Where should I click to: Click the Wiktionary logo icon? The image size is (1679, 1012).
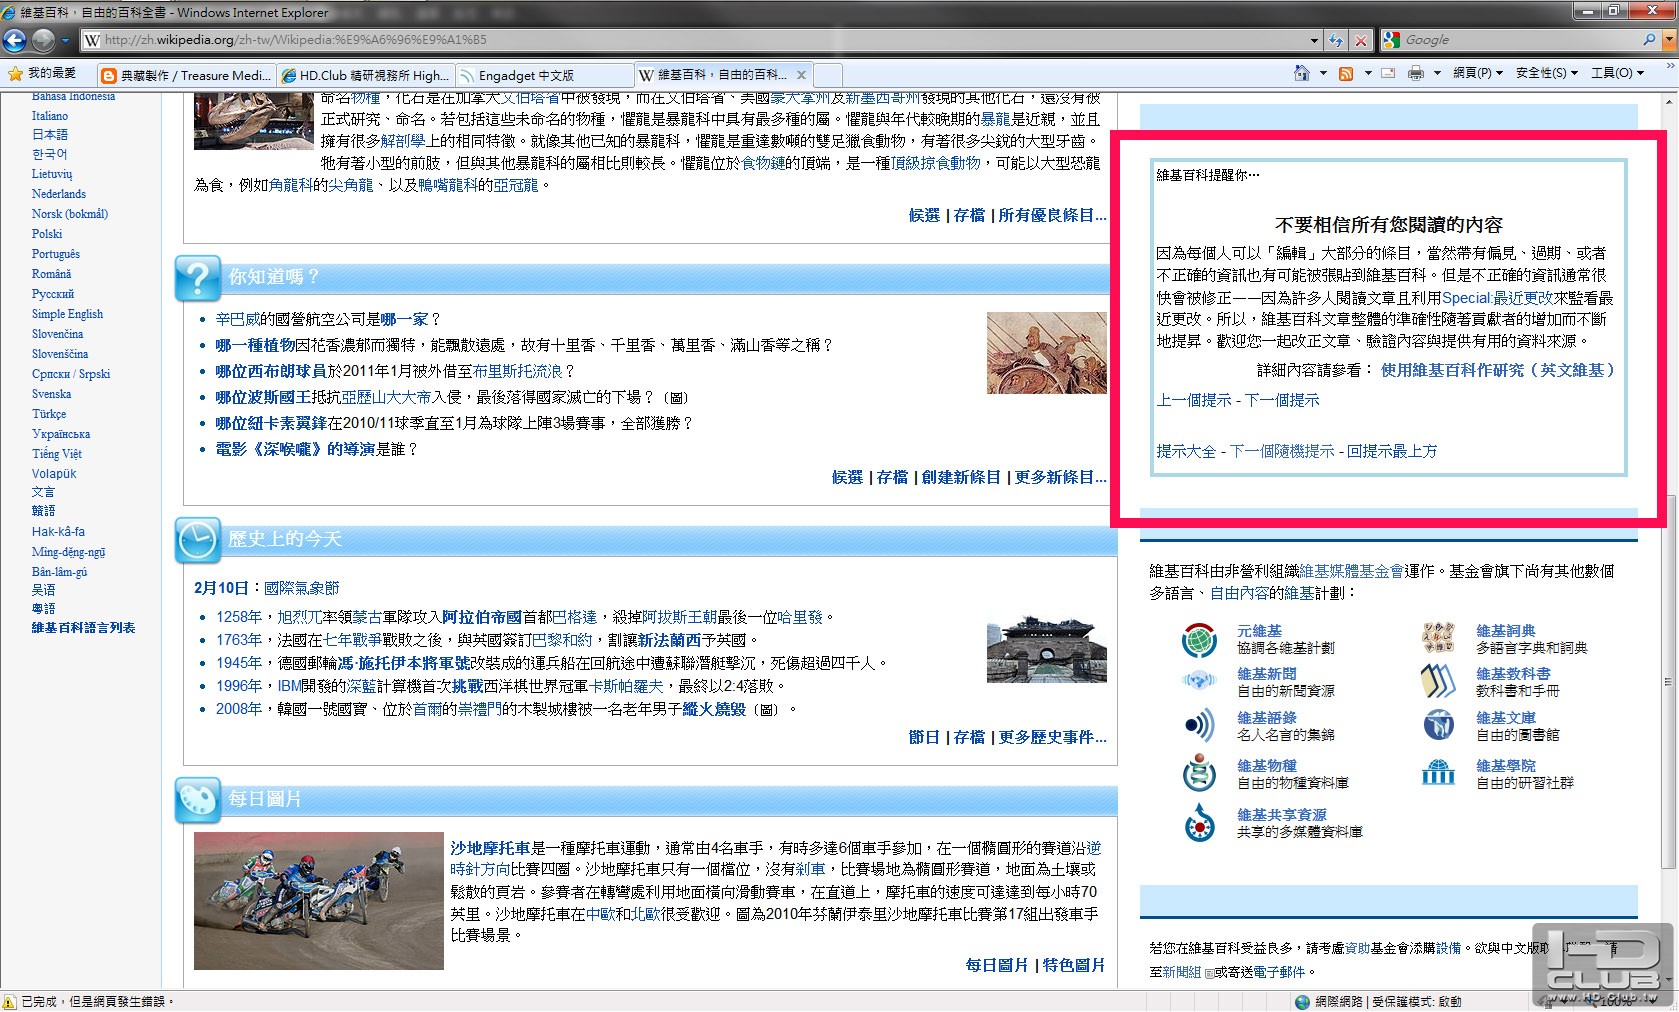tap(1438, 638)
